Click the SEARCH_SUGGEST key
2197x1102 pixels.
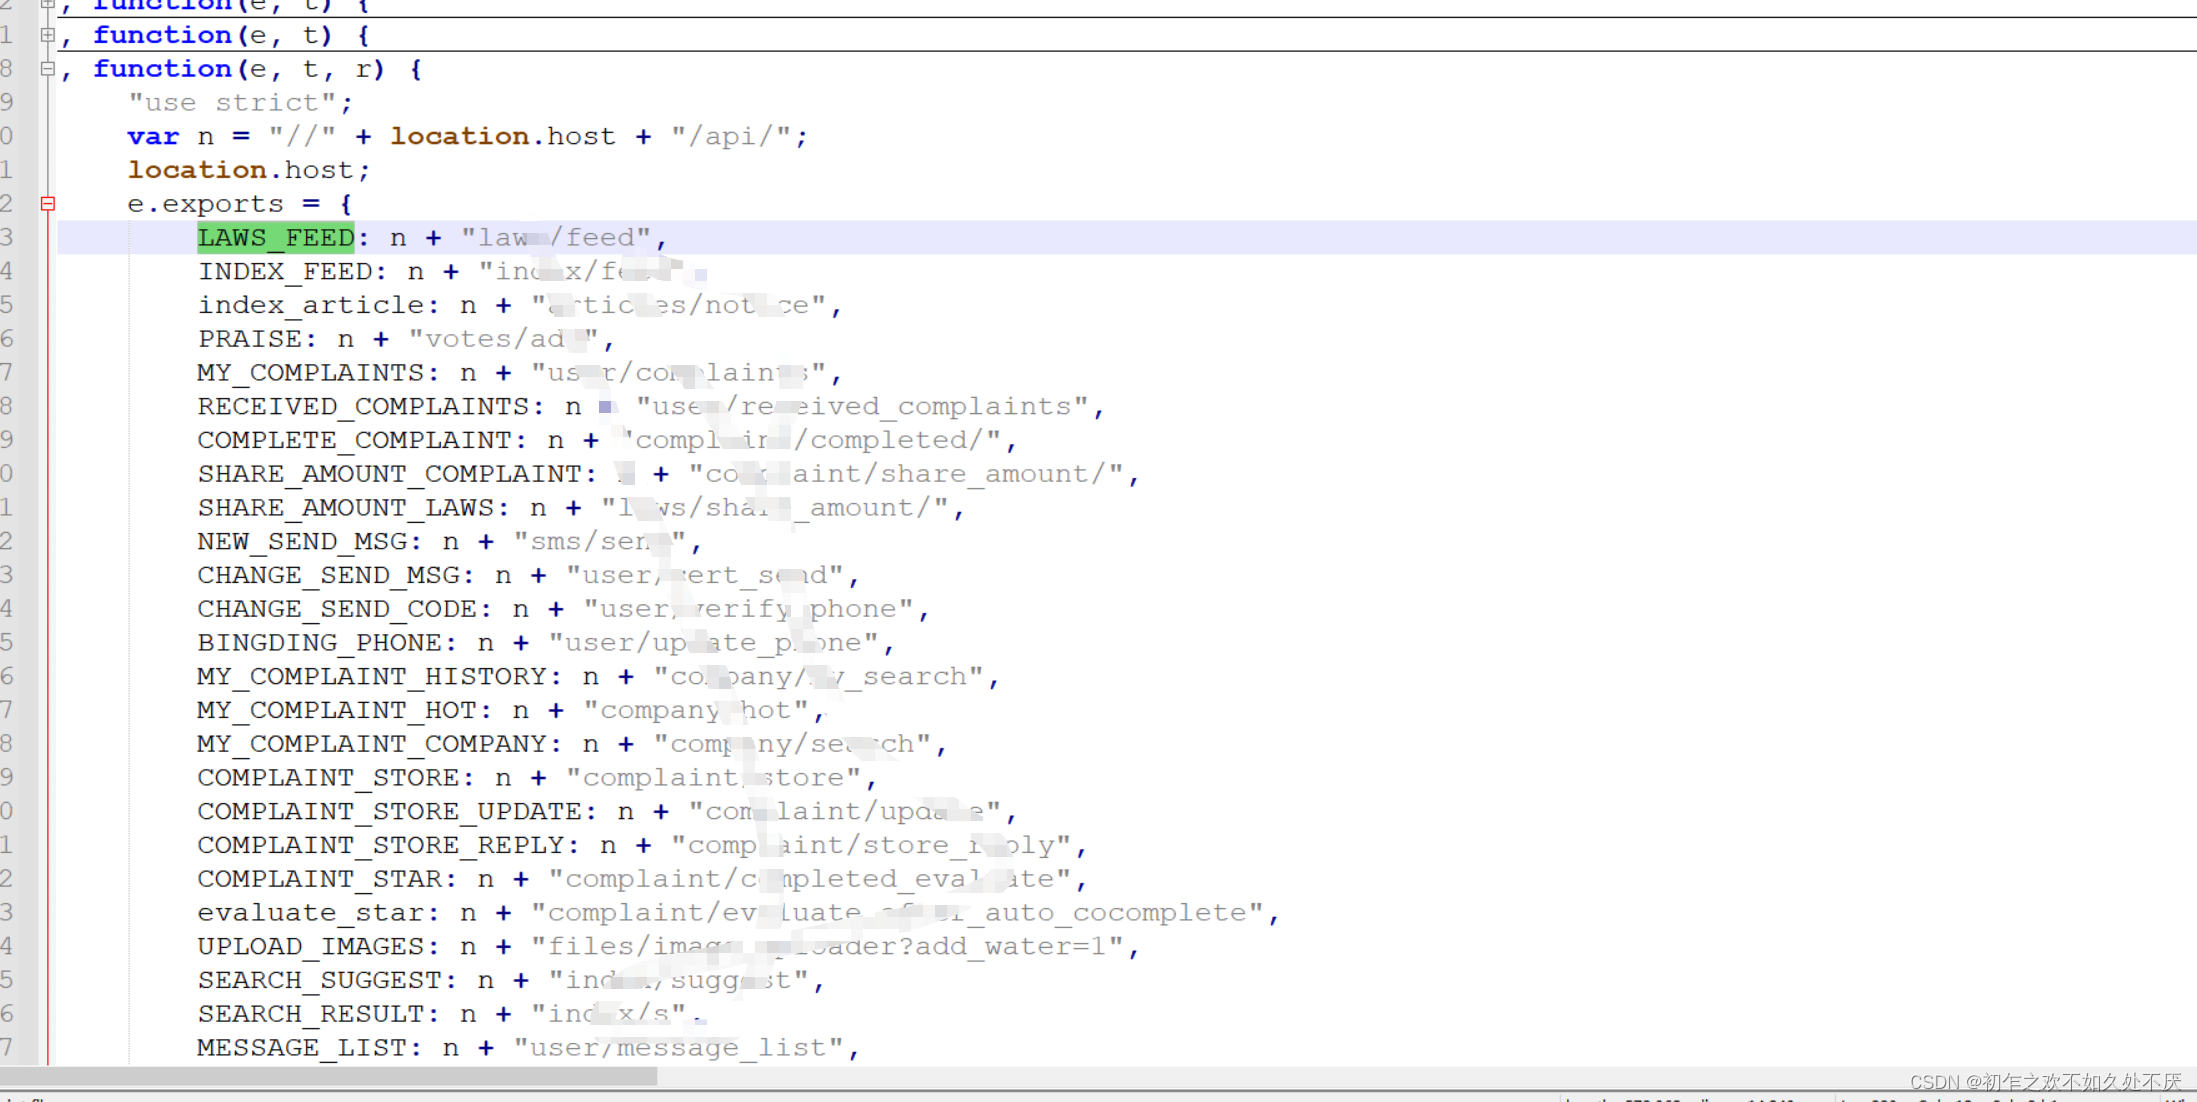pos(320,981)
